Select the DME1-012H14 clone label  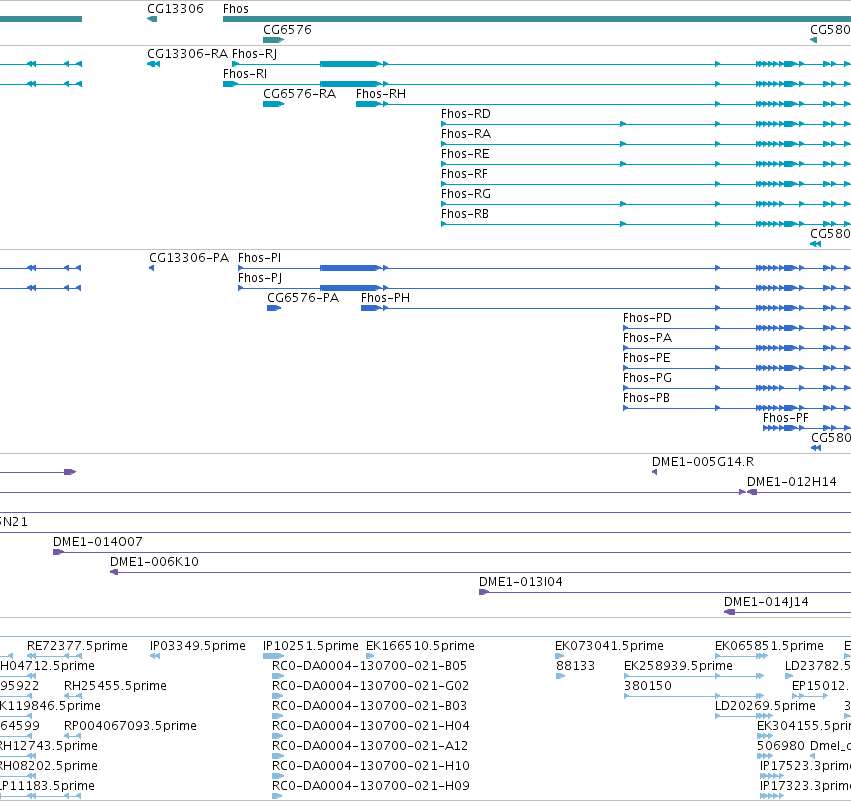pyautogui.click(x=791, y=482)
